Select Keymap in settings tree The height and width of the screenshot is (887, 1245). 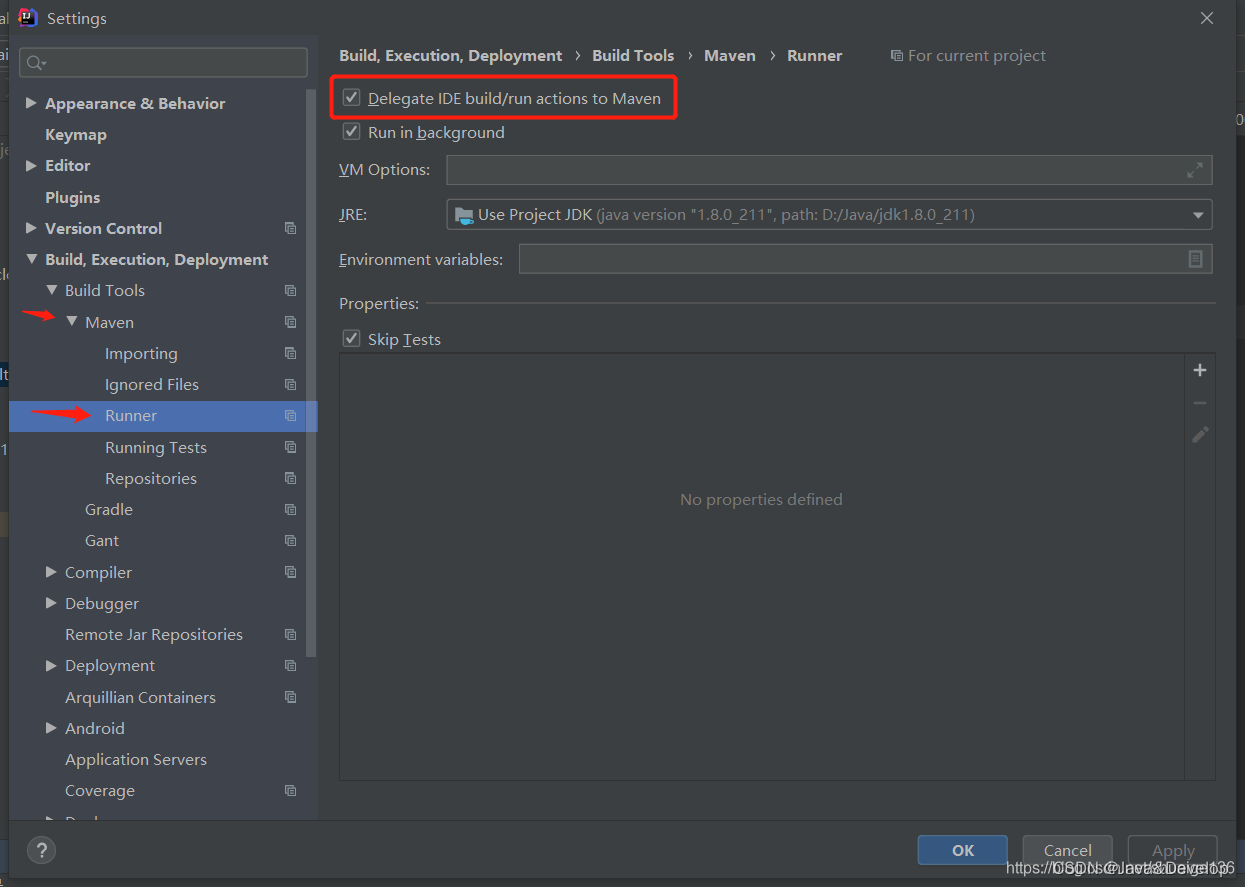[x=76, y=134]
